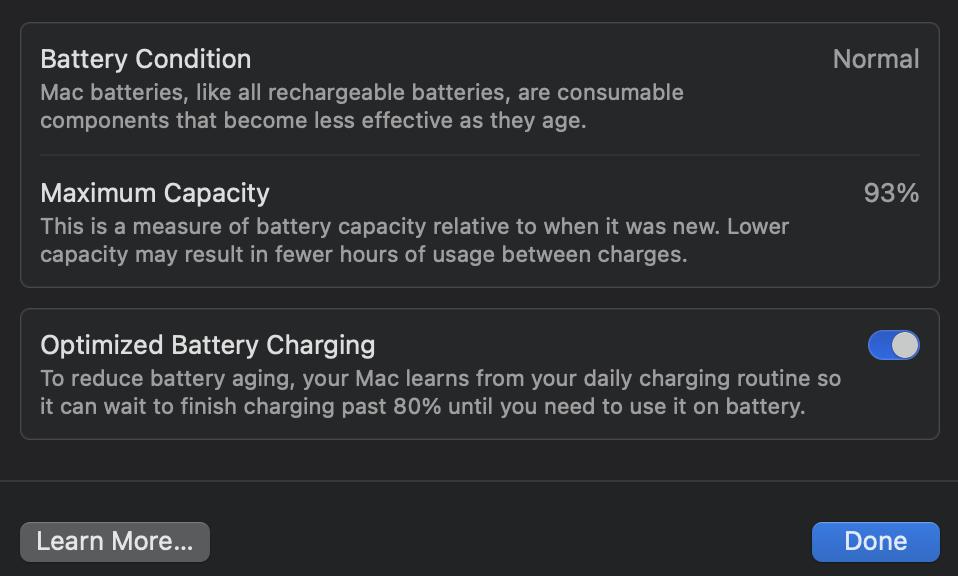The height and width of the screenshot is (576, 958).
Task: Click the 93% maximum capacity value
Action: point(891,193)
